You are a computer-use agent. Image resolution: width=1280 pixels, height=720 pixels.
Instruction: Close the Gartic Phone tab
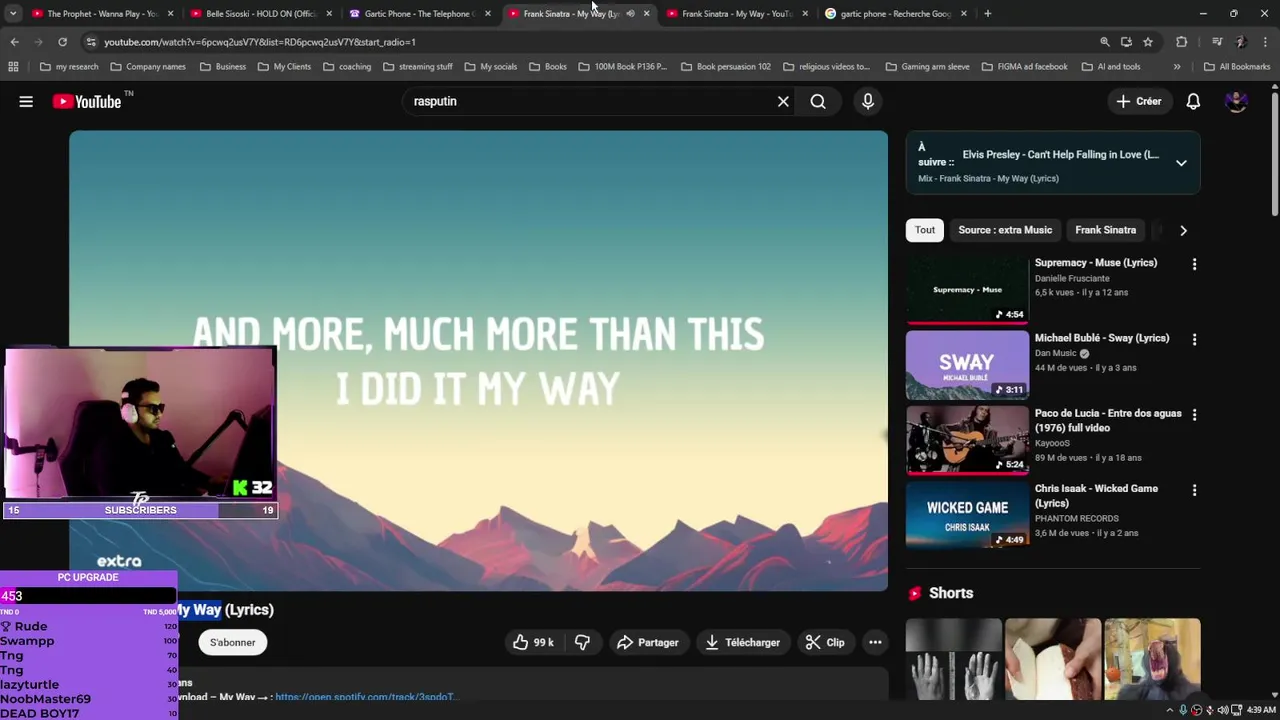click(488, 14)
